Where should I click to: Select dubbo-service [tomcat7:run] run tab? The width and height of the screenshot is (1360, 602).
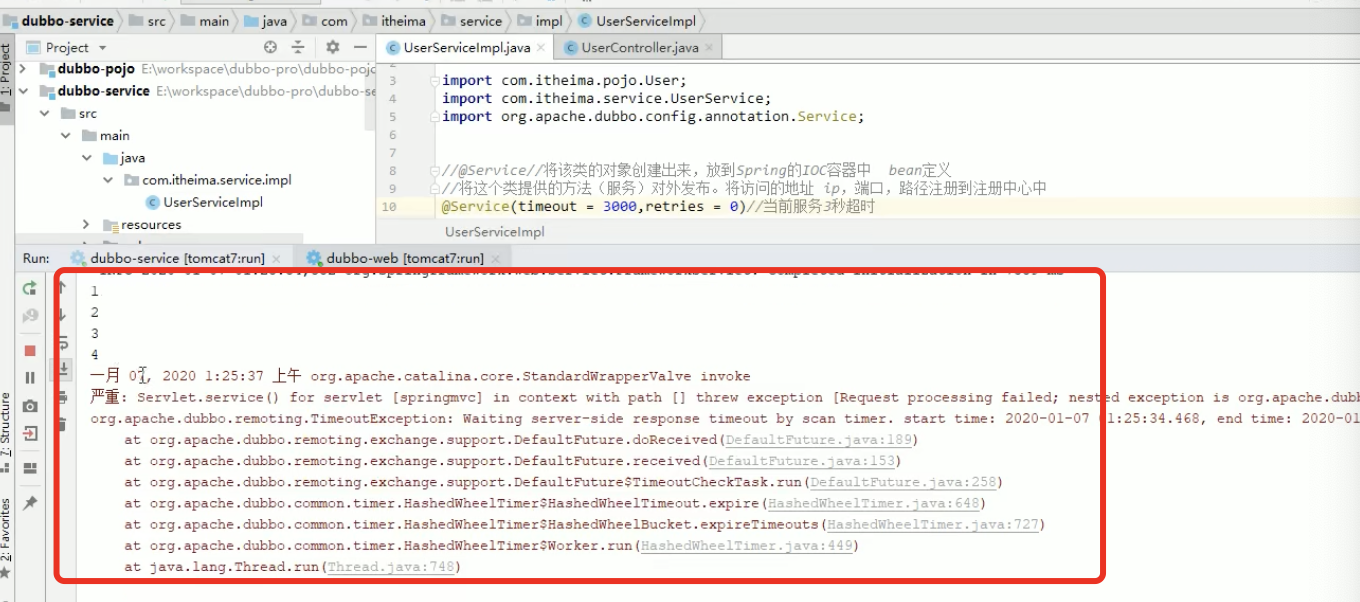pyautogui.click(x=177, y=257)
